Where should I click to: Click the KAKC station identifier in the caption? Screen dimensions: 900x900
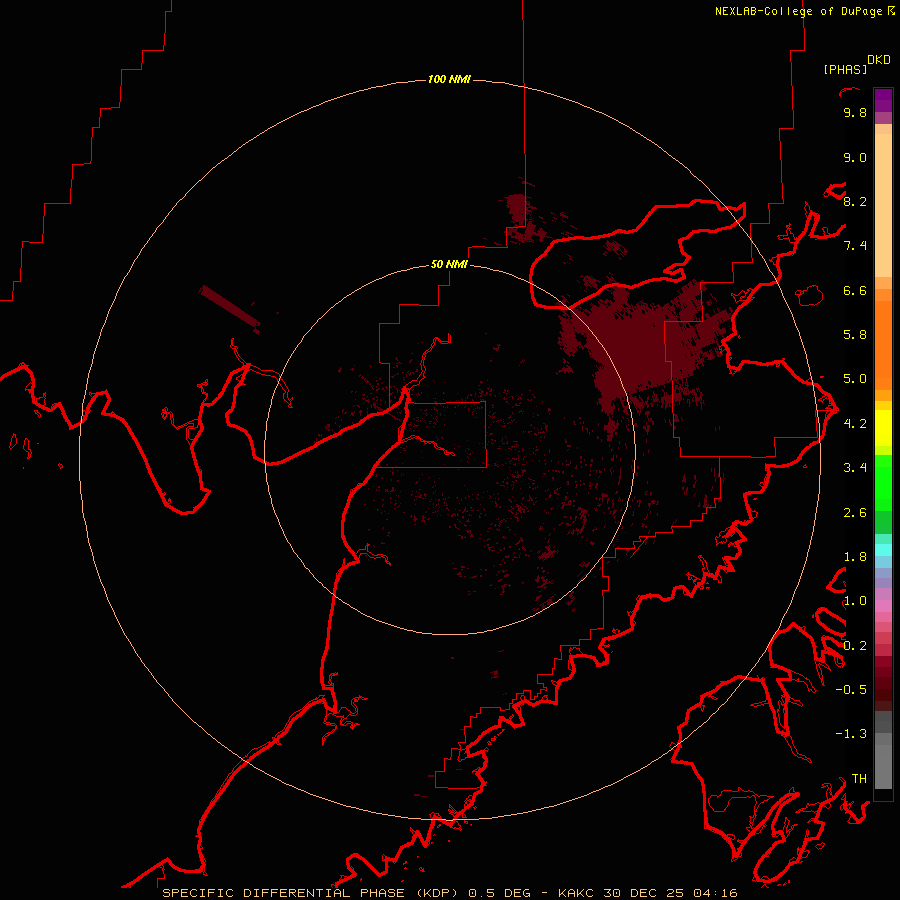click(577, 893)
